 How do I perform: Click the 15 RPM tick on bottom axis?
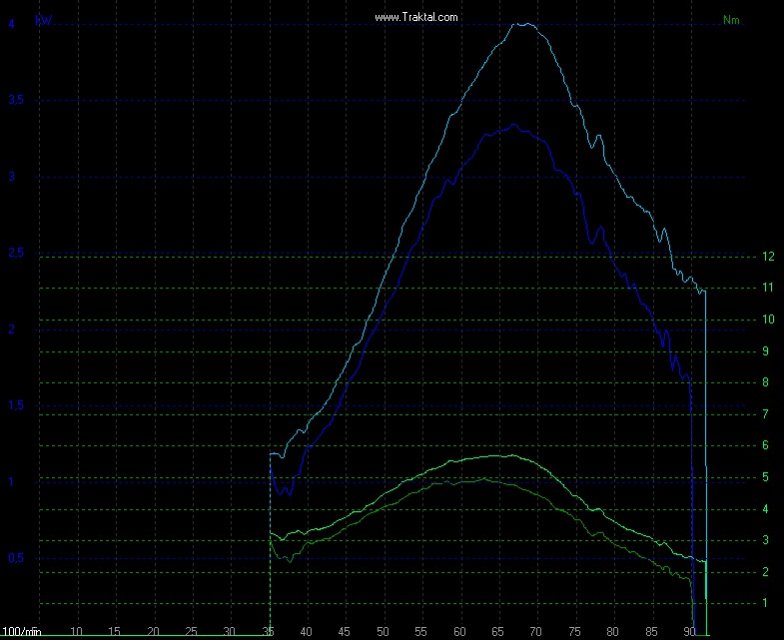click(115, 632)
